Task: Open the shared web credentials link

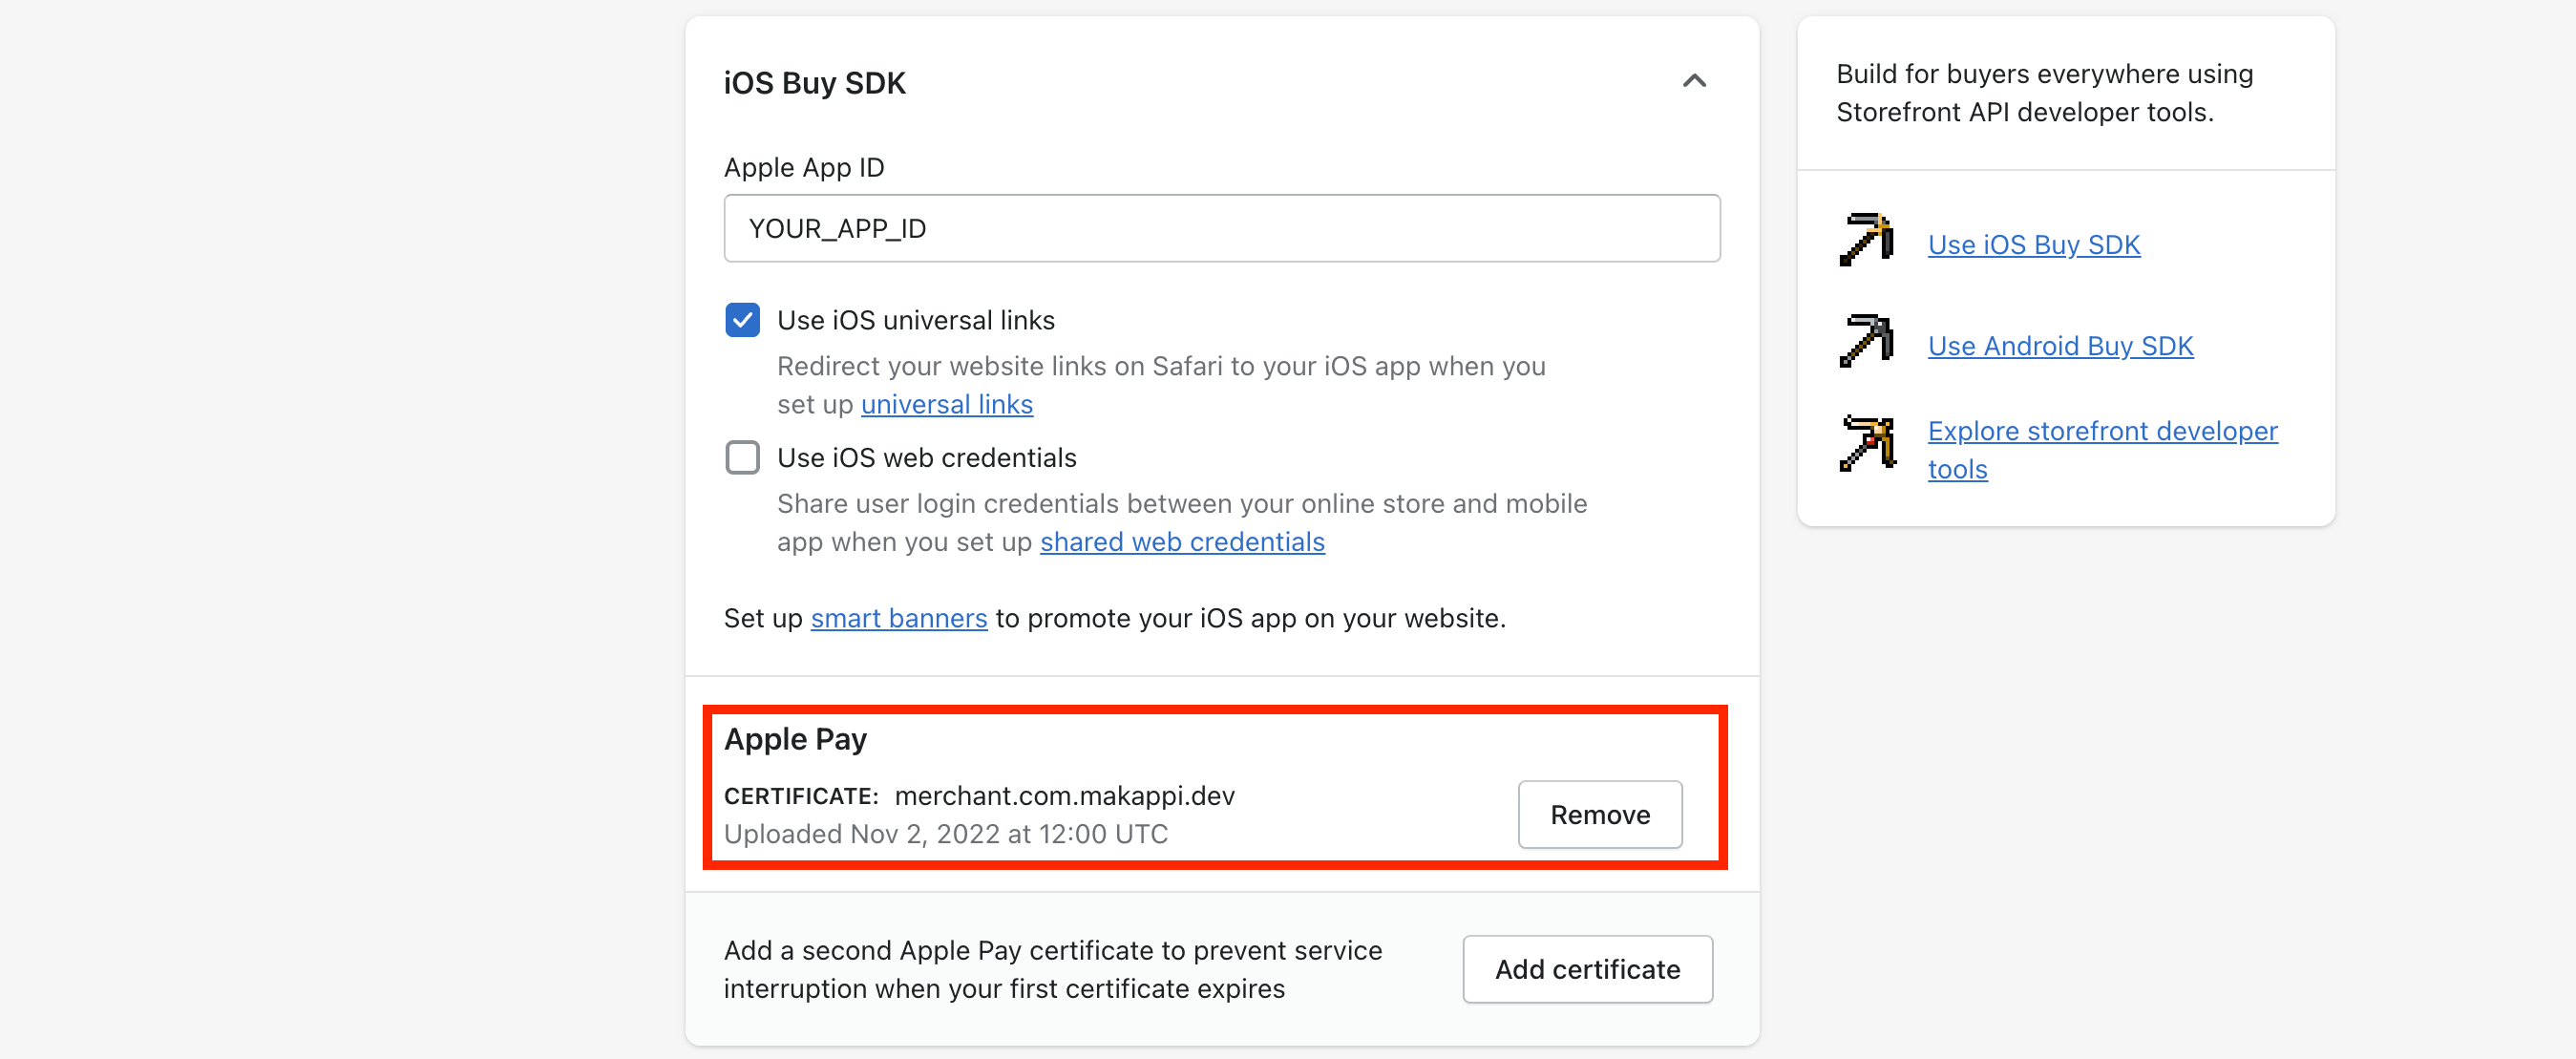Action: (1182, 541)
